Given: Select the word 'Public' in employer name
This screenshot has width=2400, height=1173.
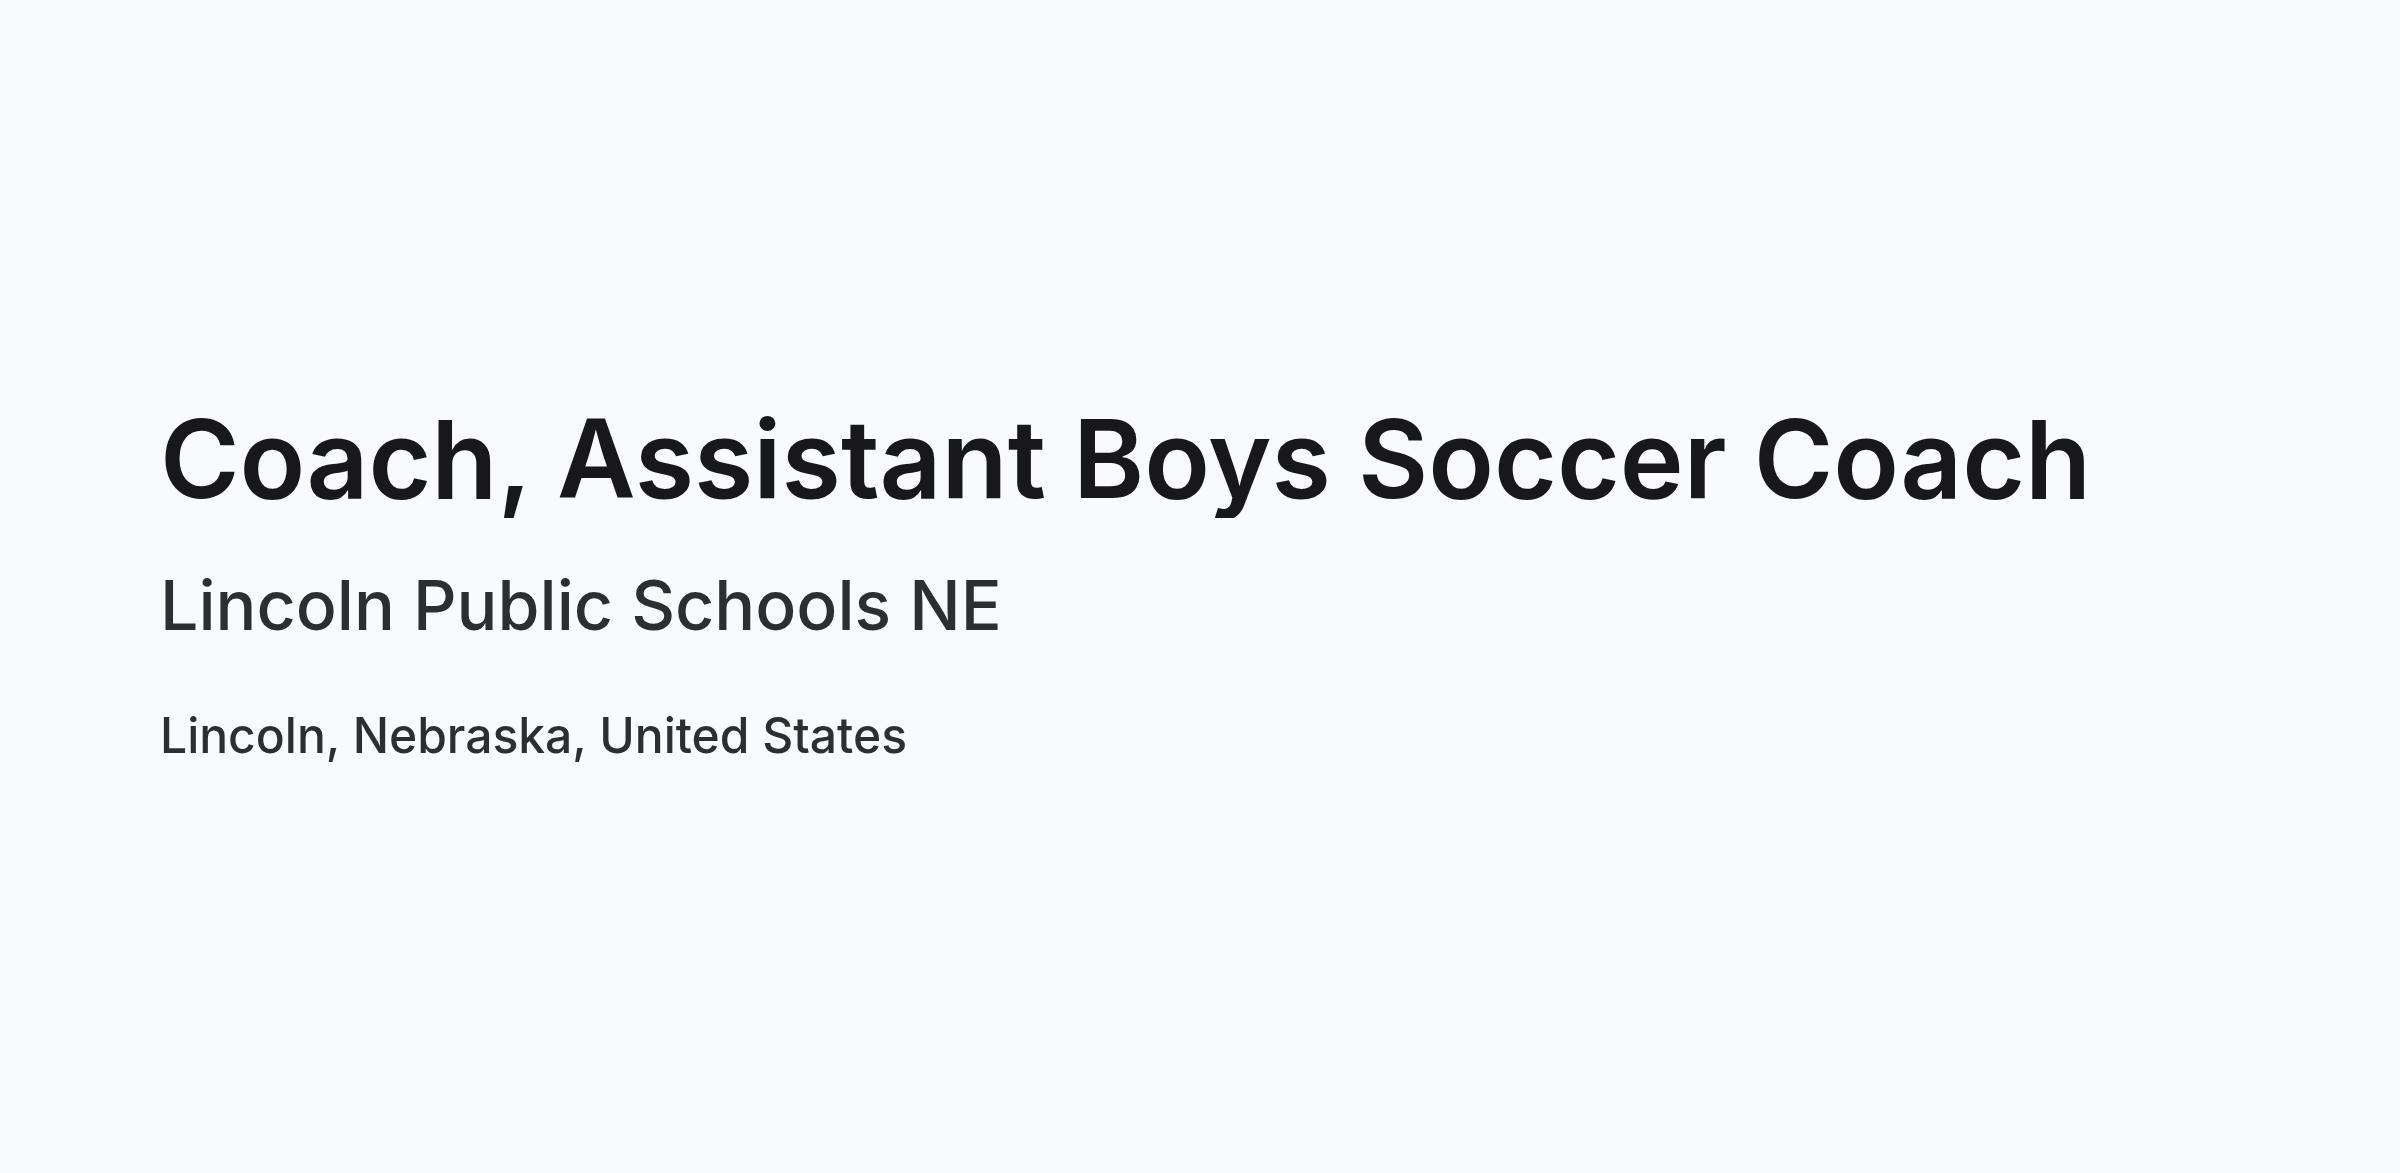Looking at the screenshot, I should click(512, 606).
